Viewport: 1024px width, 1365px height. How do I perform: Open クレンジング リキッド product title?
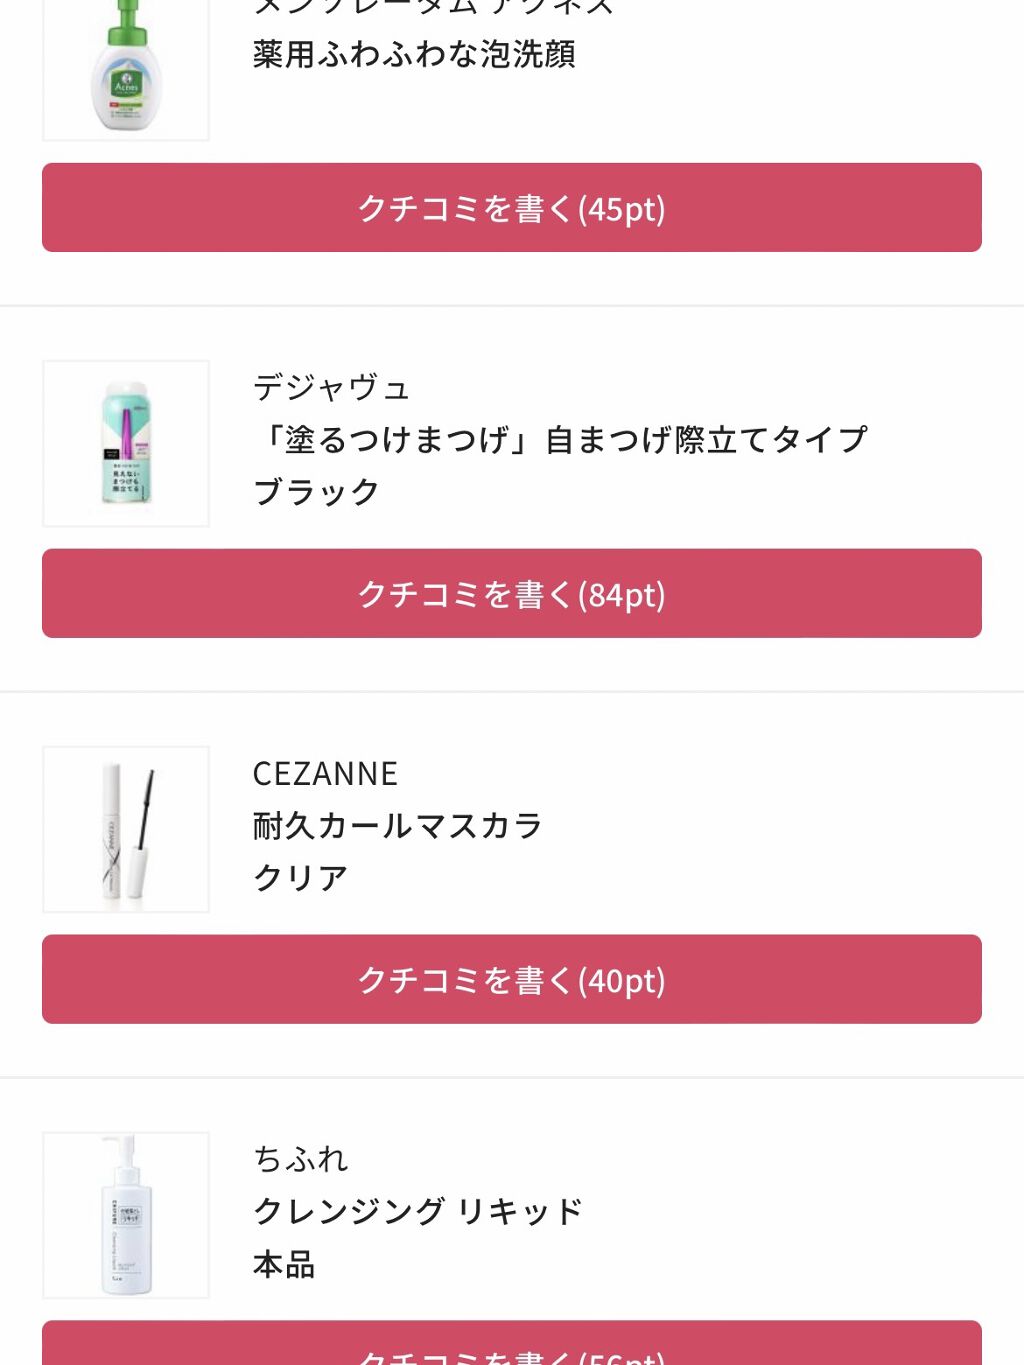(x=417, y=1211)
